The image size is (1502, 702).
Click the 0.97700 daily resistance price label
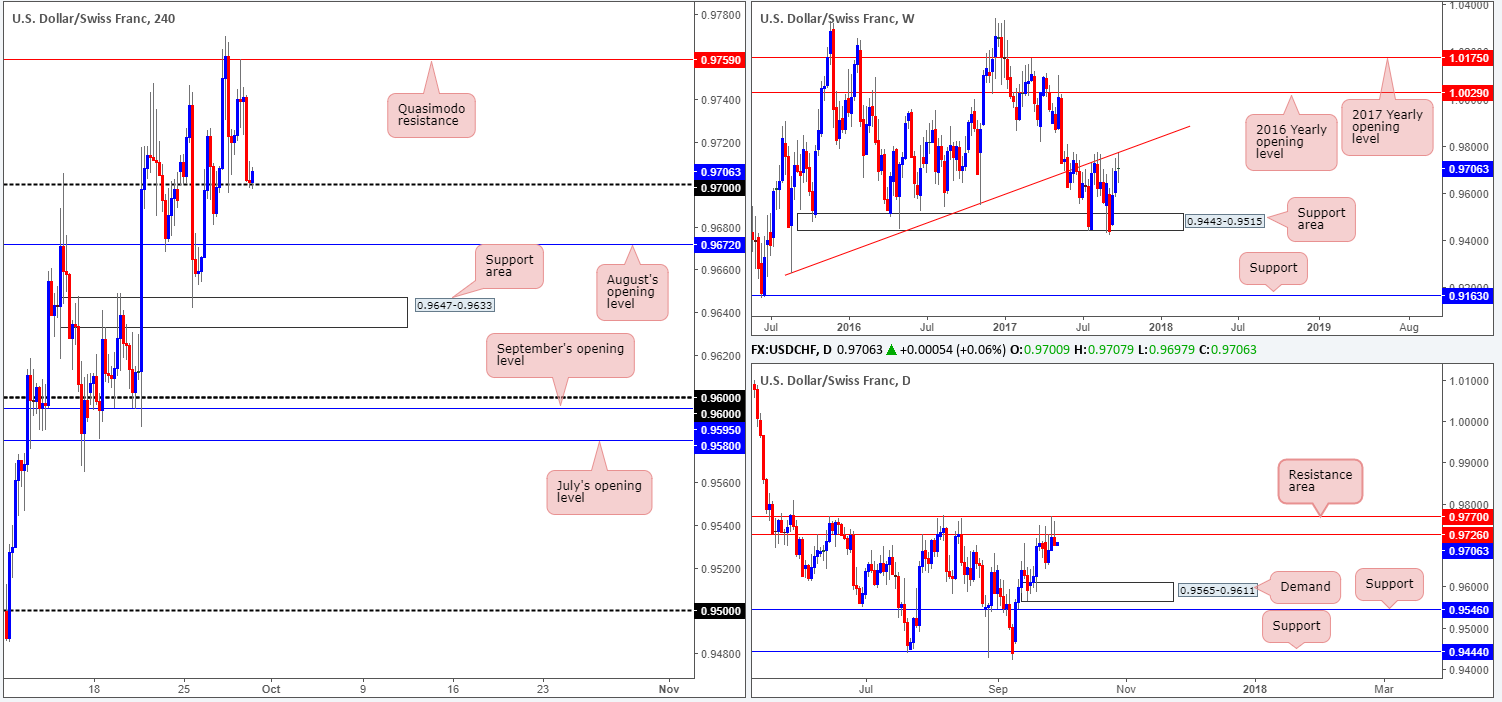point(1467,517)
